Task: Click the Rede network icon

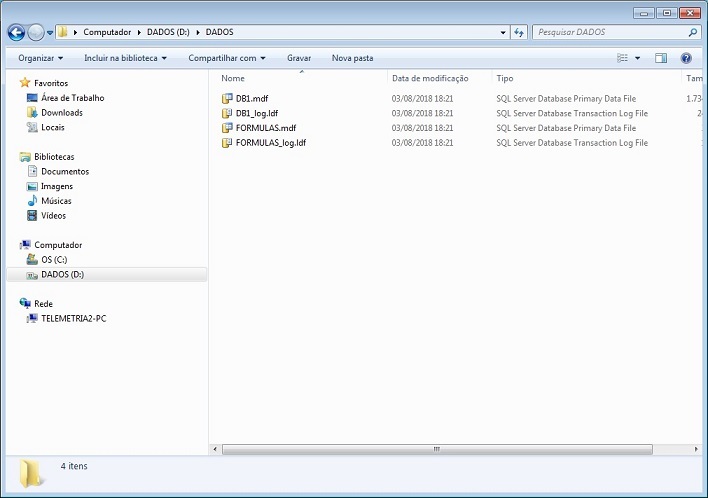Action: [25, 303]
